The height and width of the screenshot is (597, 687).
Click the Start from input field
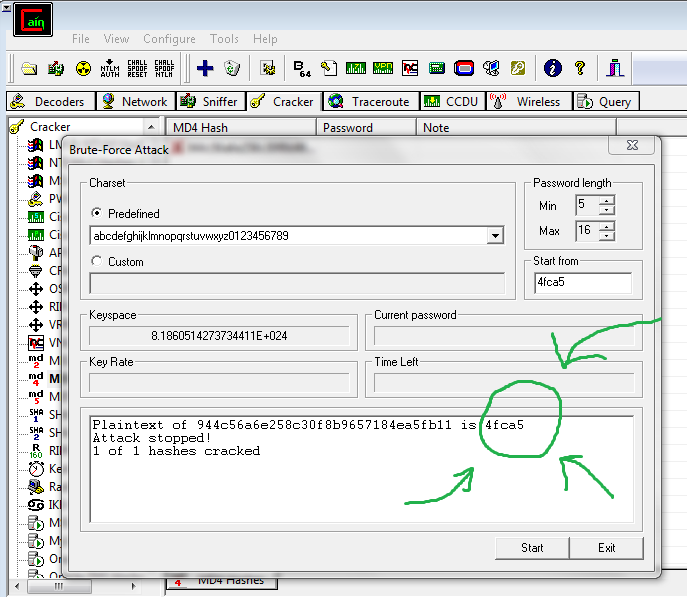point(583,283)
